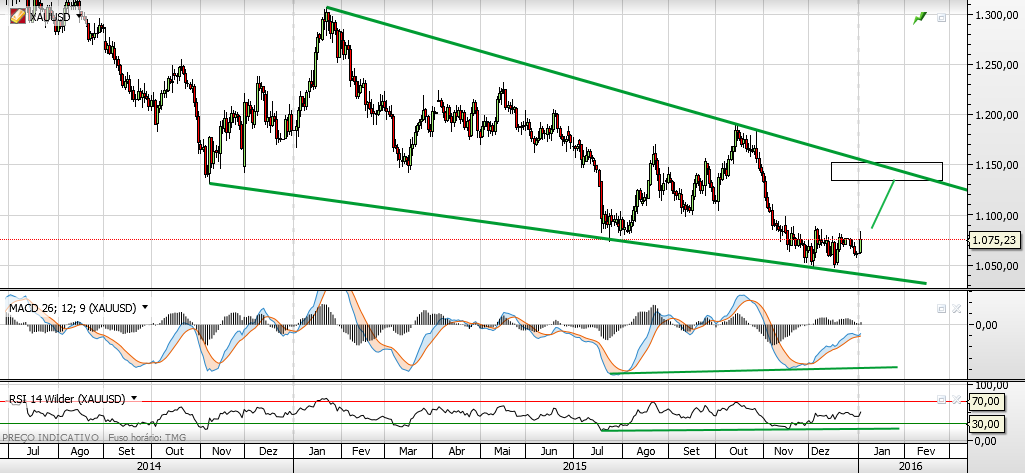Maximize the RSI indicator panel
This screenshot has height=473, width=1025.
pos(941,399)
